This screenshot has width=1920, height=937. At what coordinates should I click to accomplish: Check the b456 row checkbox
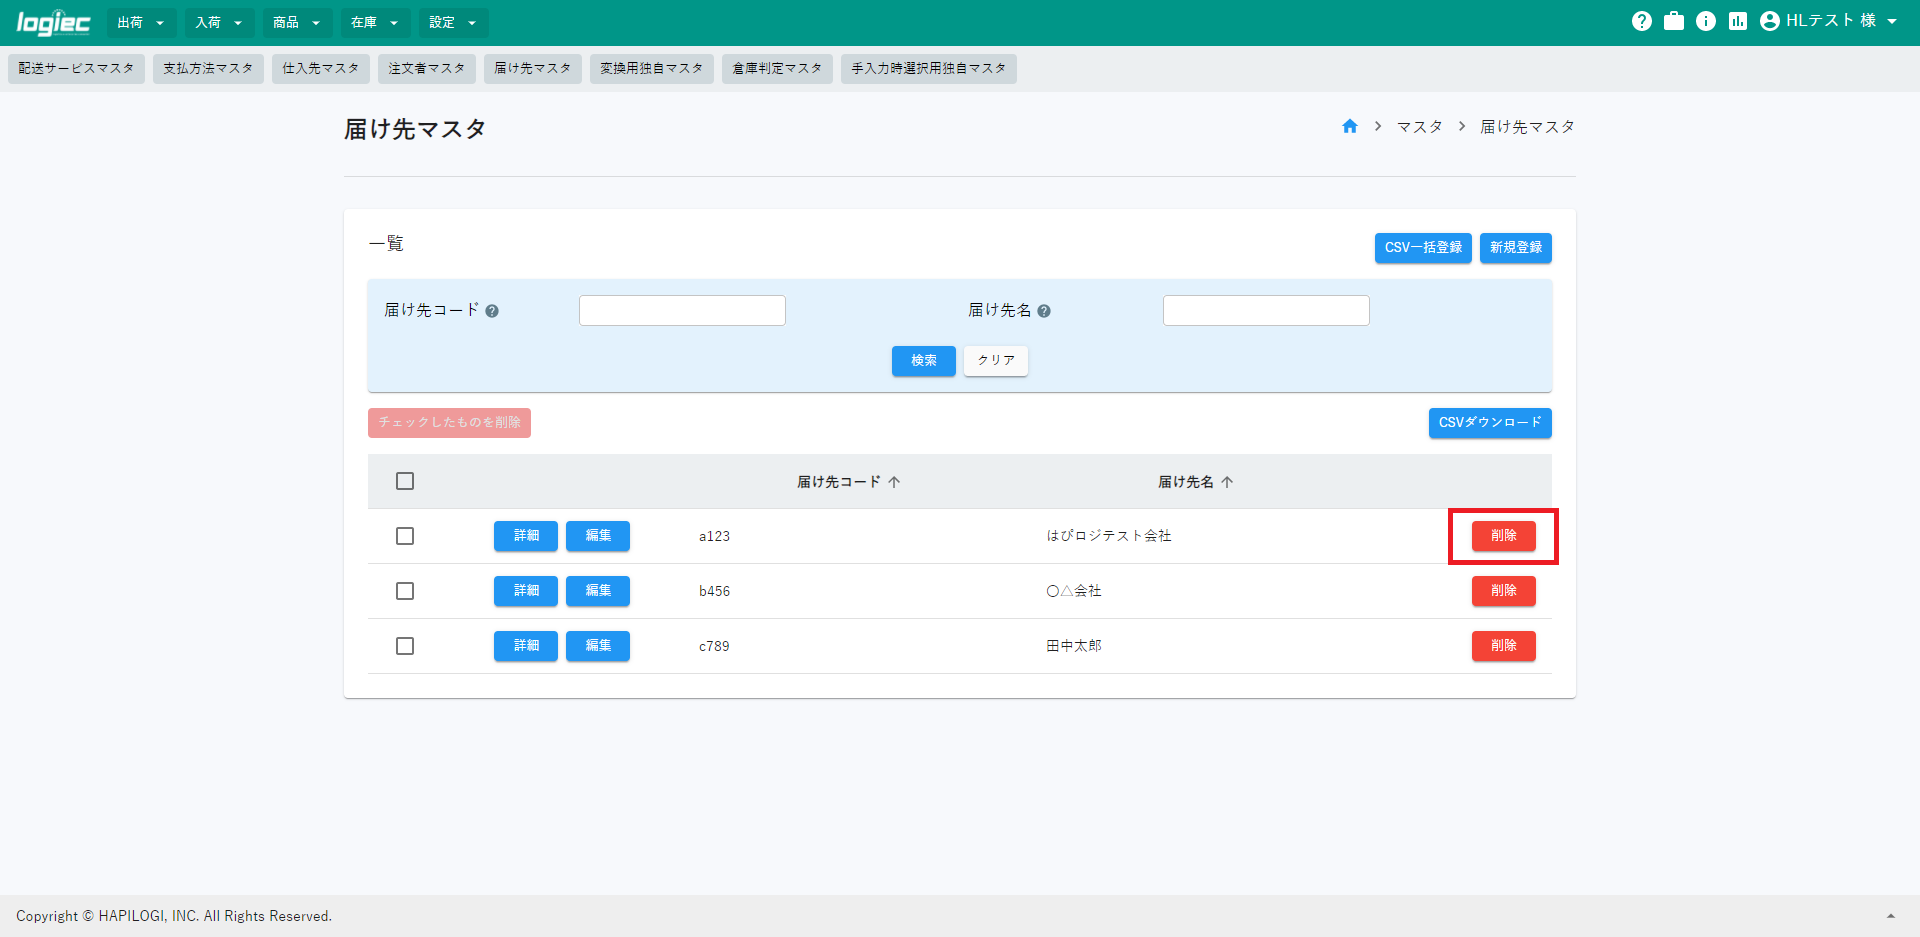405,591
